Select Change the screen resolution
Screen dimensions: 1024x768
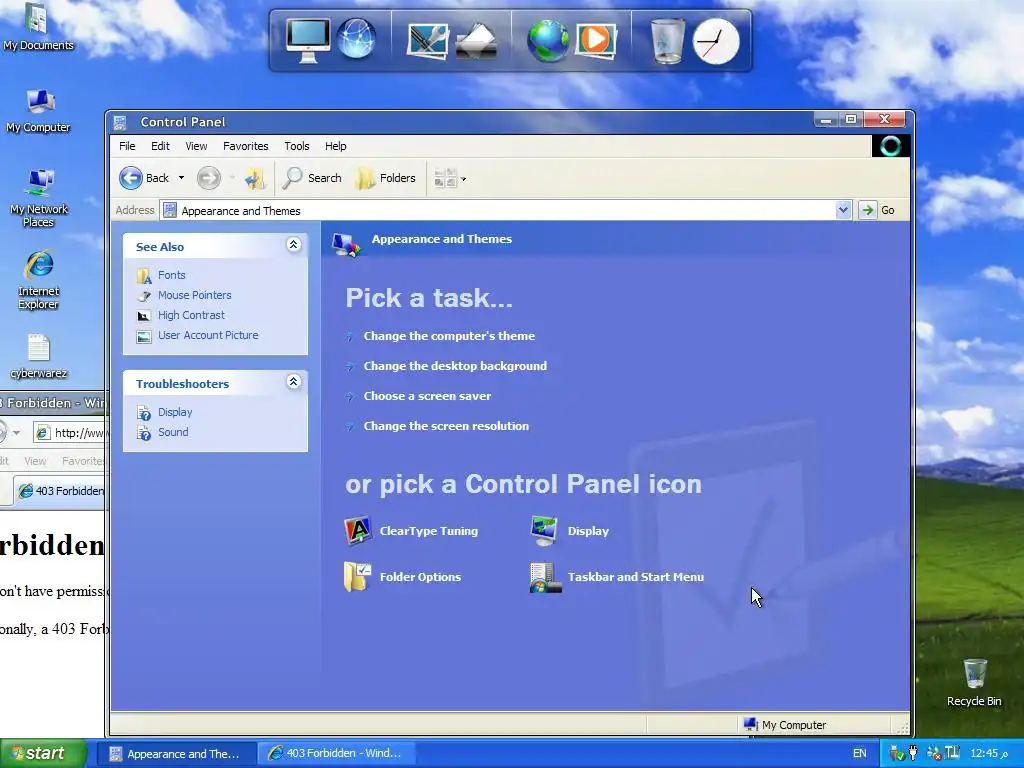click(x=446, y=426)
